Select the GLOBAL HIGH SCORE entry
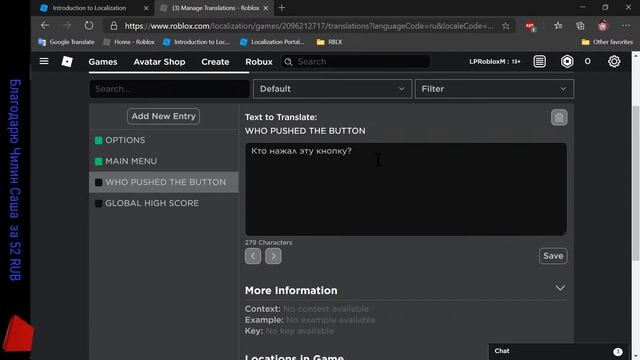The height and width of the screenshot is (360, 640). coord(164,203)
